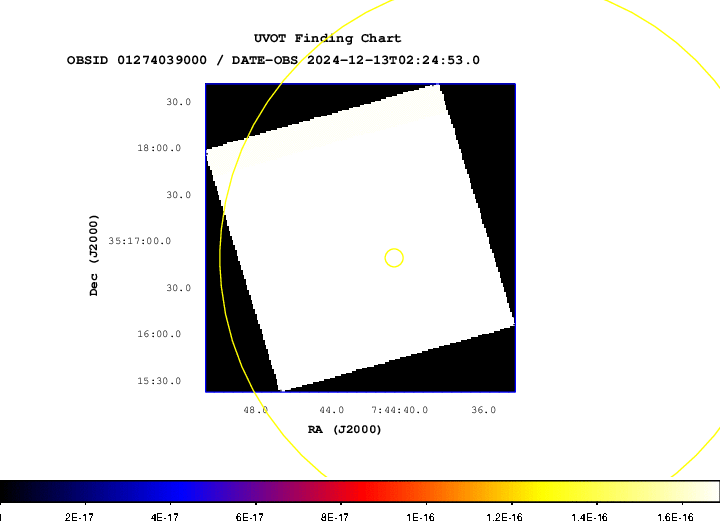Click the 44.0 right ascension tick label

point(332,410)
